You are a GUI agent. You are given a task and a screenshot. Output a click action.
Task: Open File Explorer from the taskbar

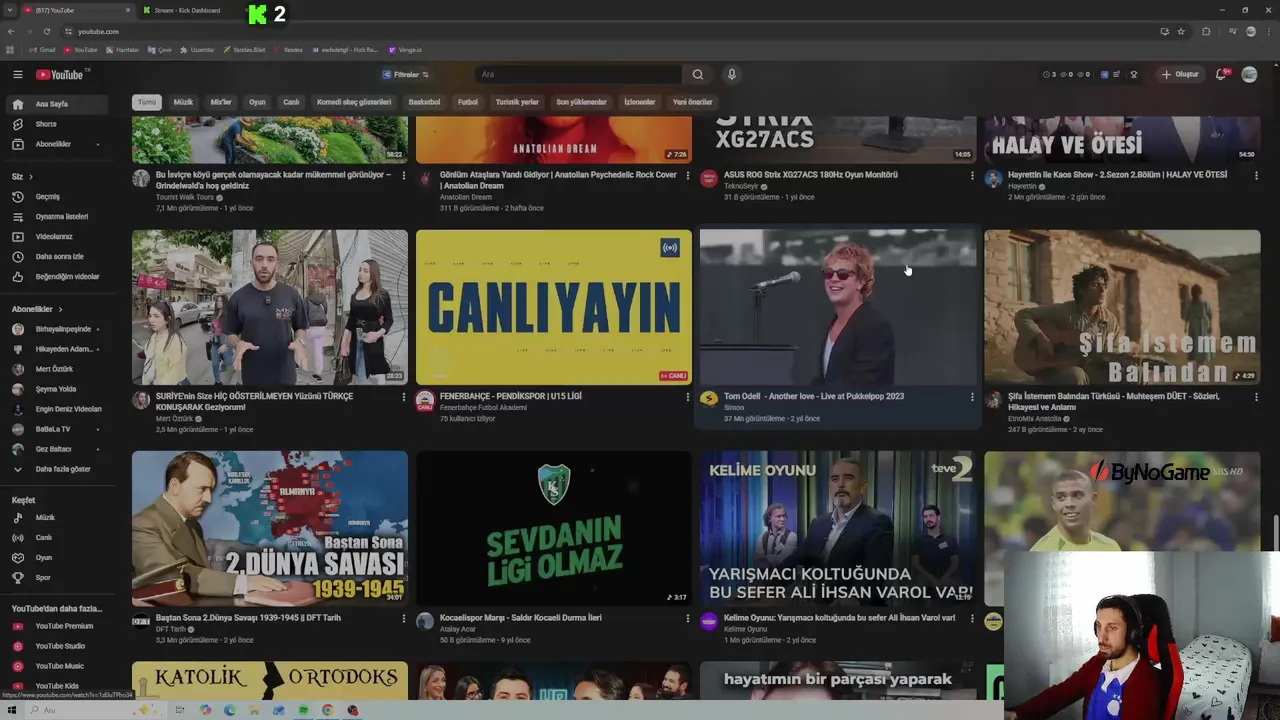click(254, 710)
